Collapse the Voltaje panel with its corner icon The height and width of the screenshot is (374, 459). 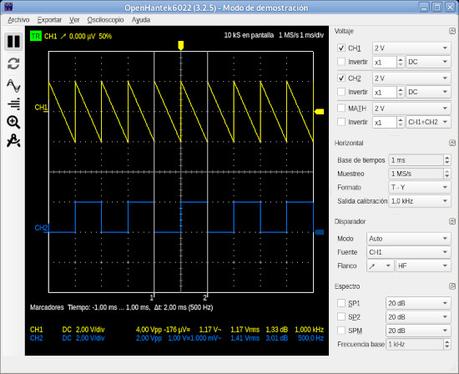(452, 31)
